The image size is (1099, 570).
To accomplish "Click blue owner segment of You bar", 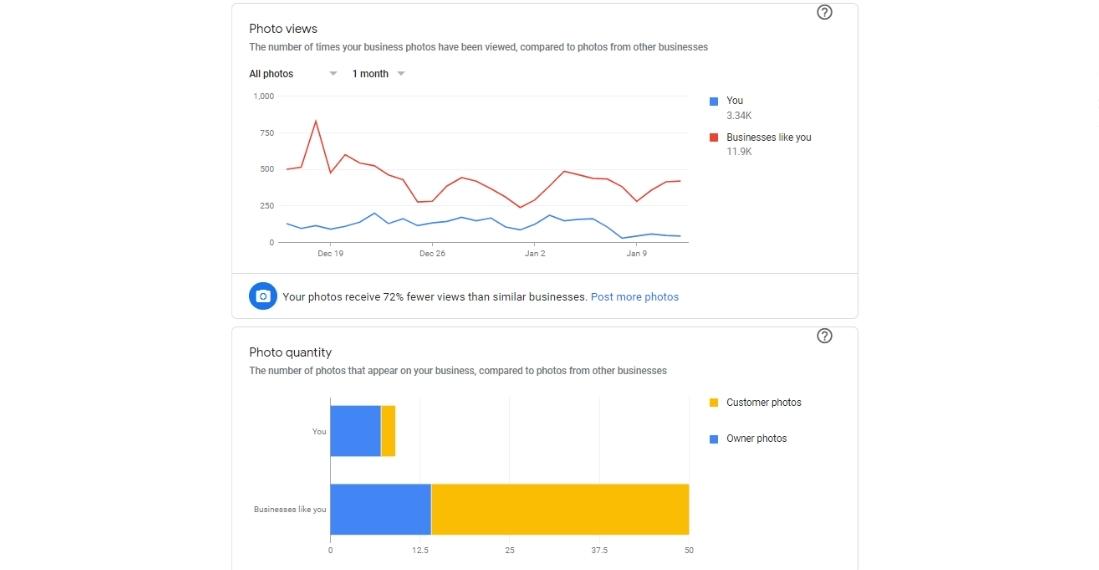I will 355,431.
